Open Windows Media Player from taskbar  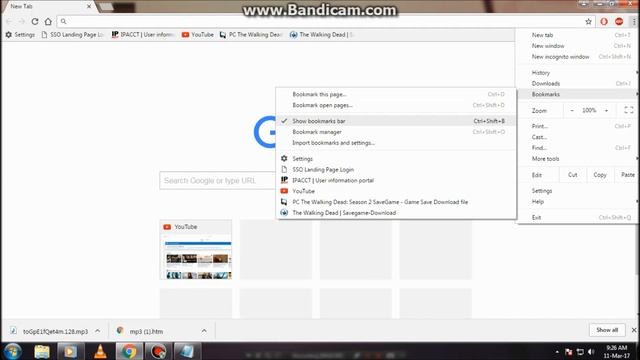(70, 351)
